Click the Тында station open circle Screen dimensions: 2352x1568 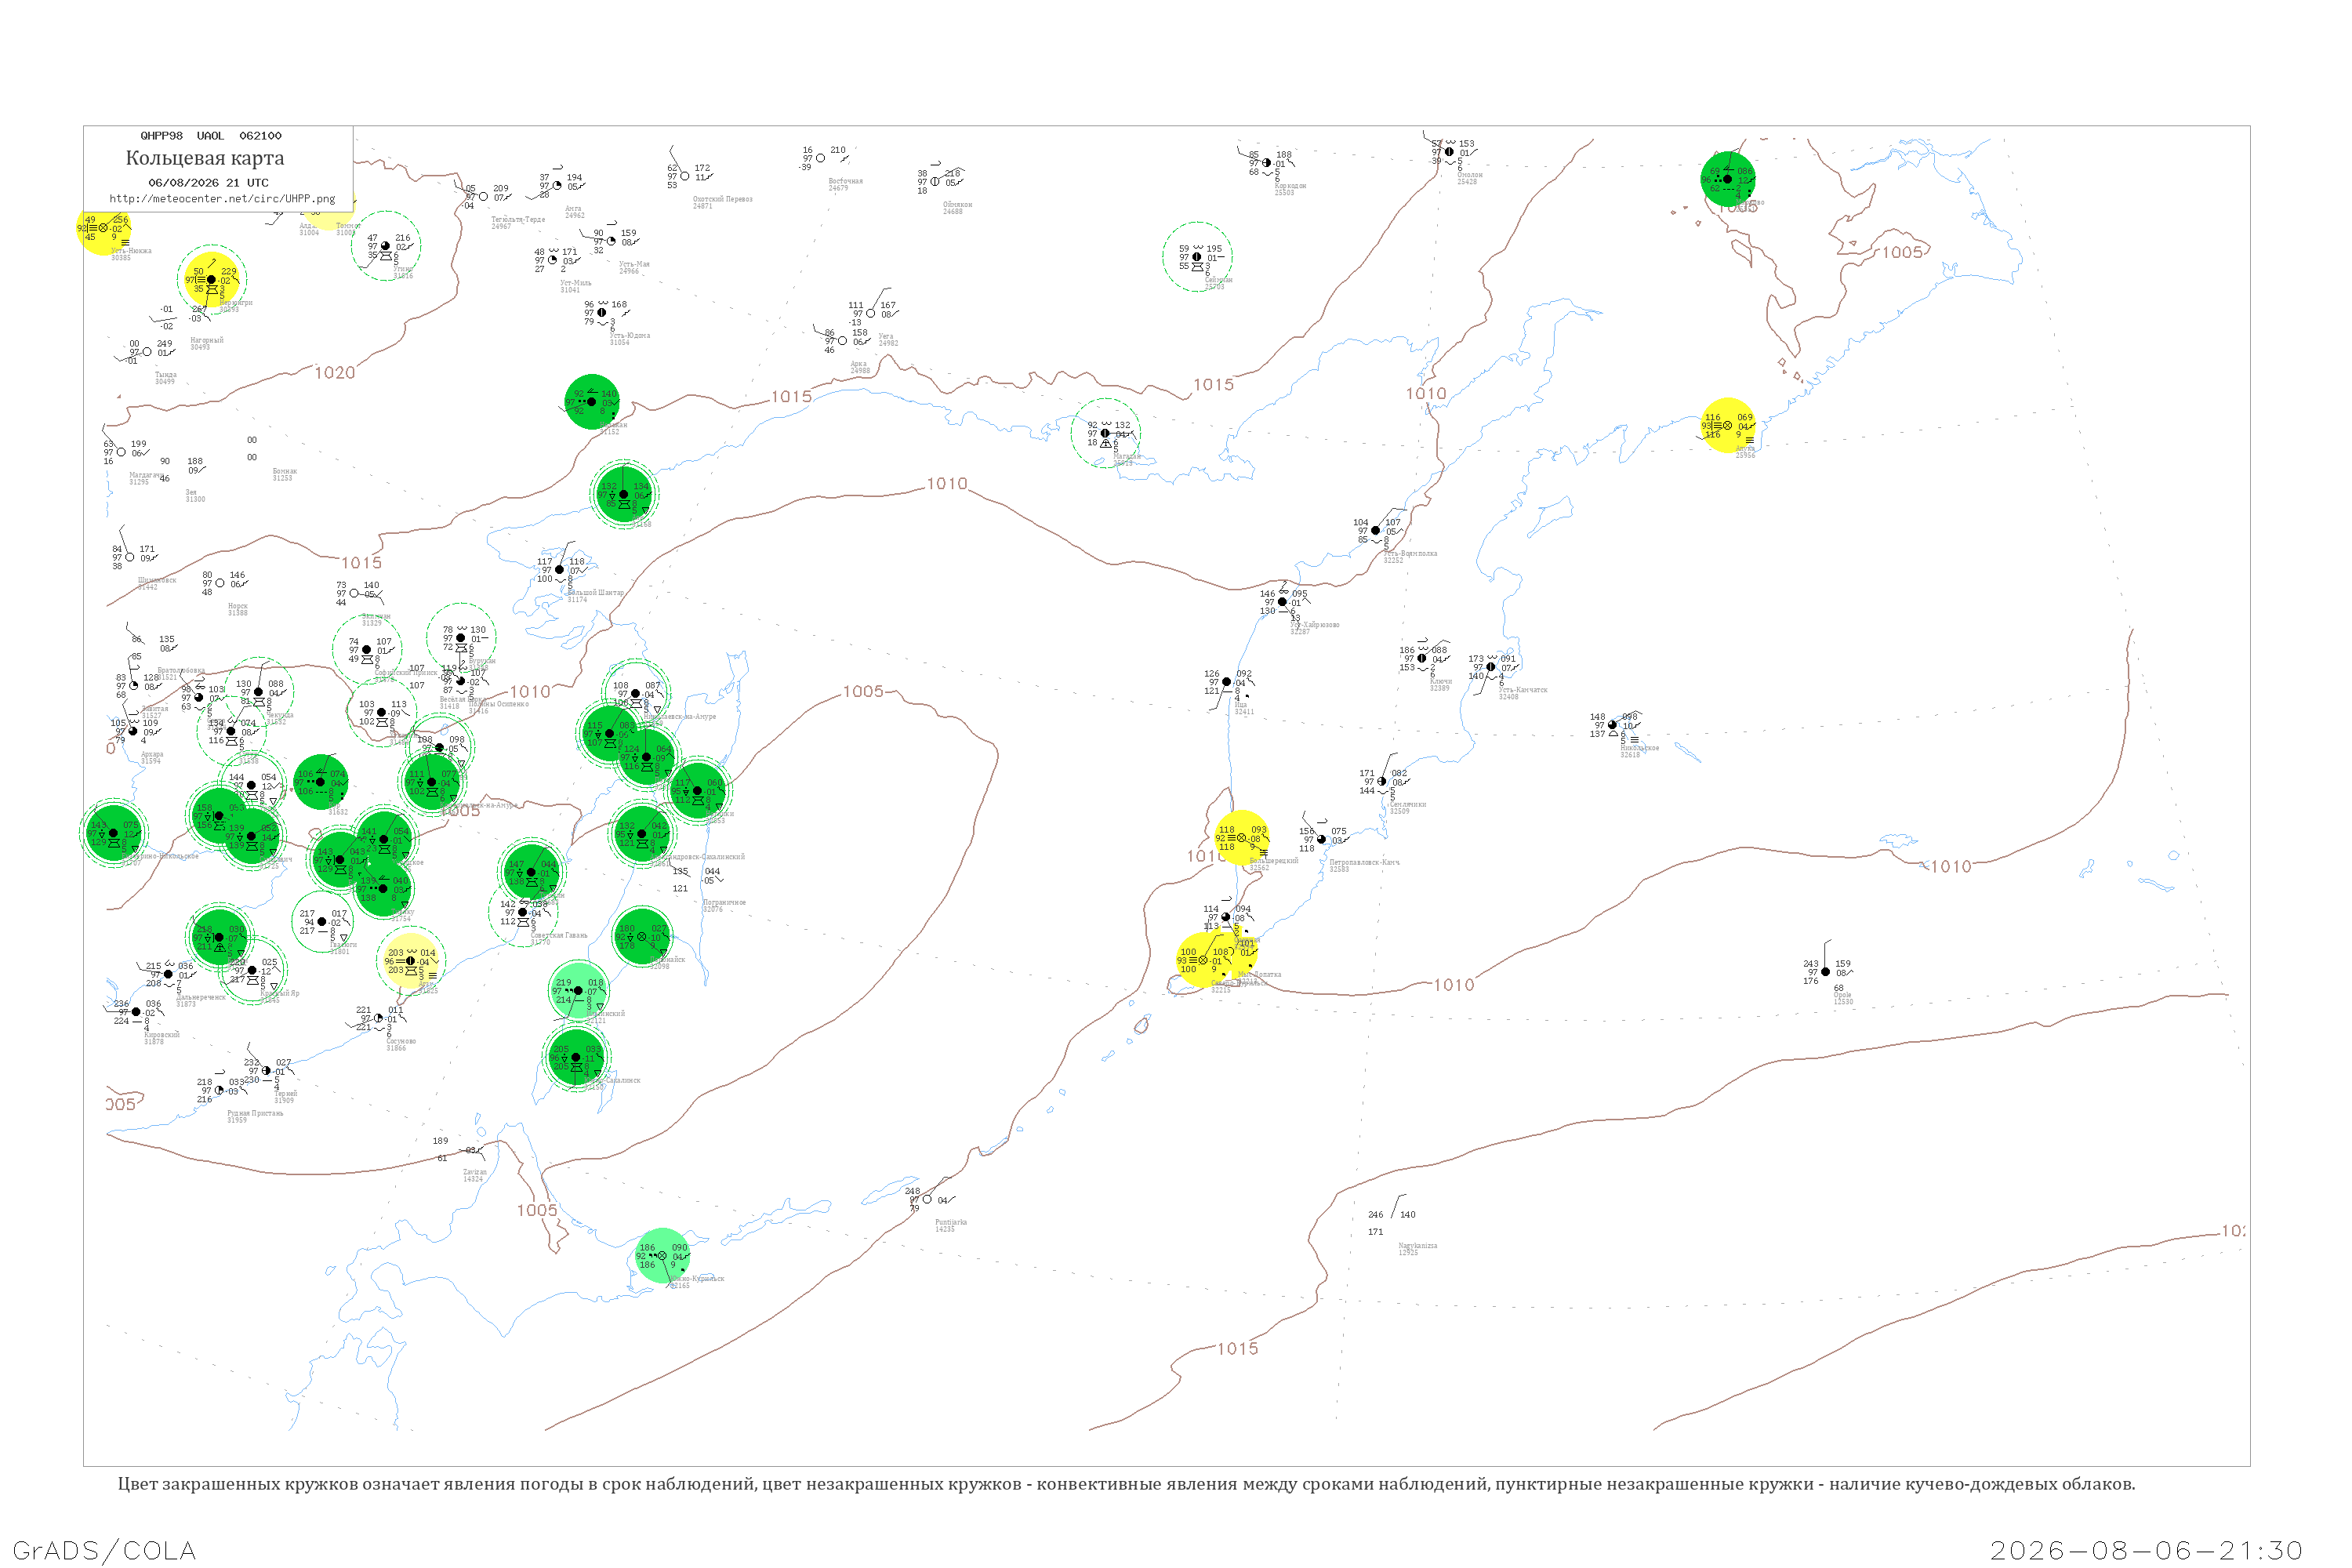[x=147, y=352]
